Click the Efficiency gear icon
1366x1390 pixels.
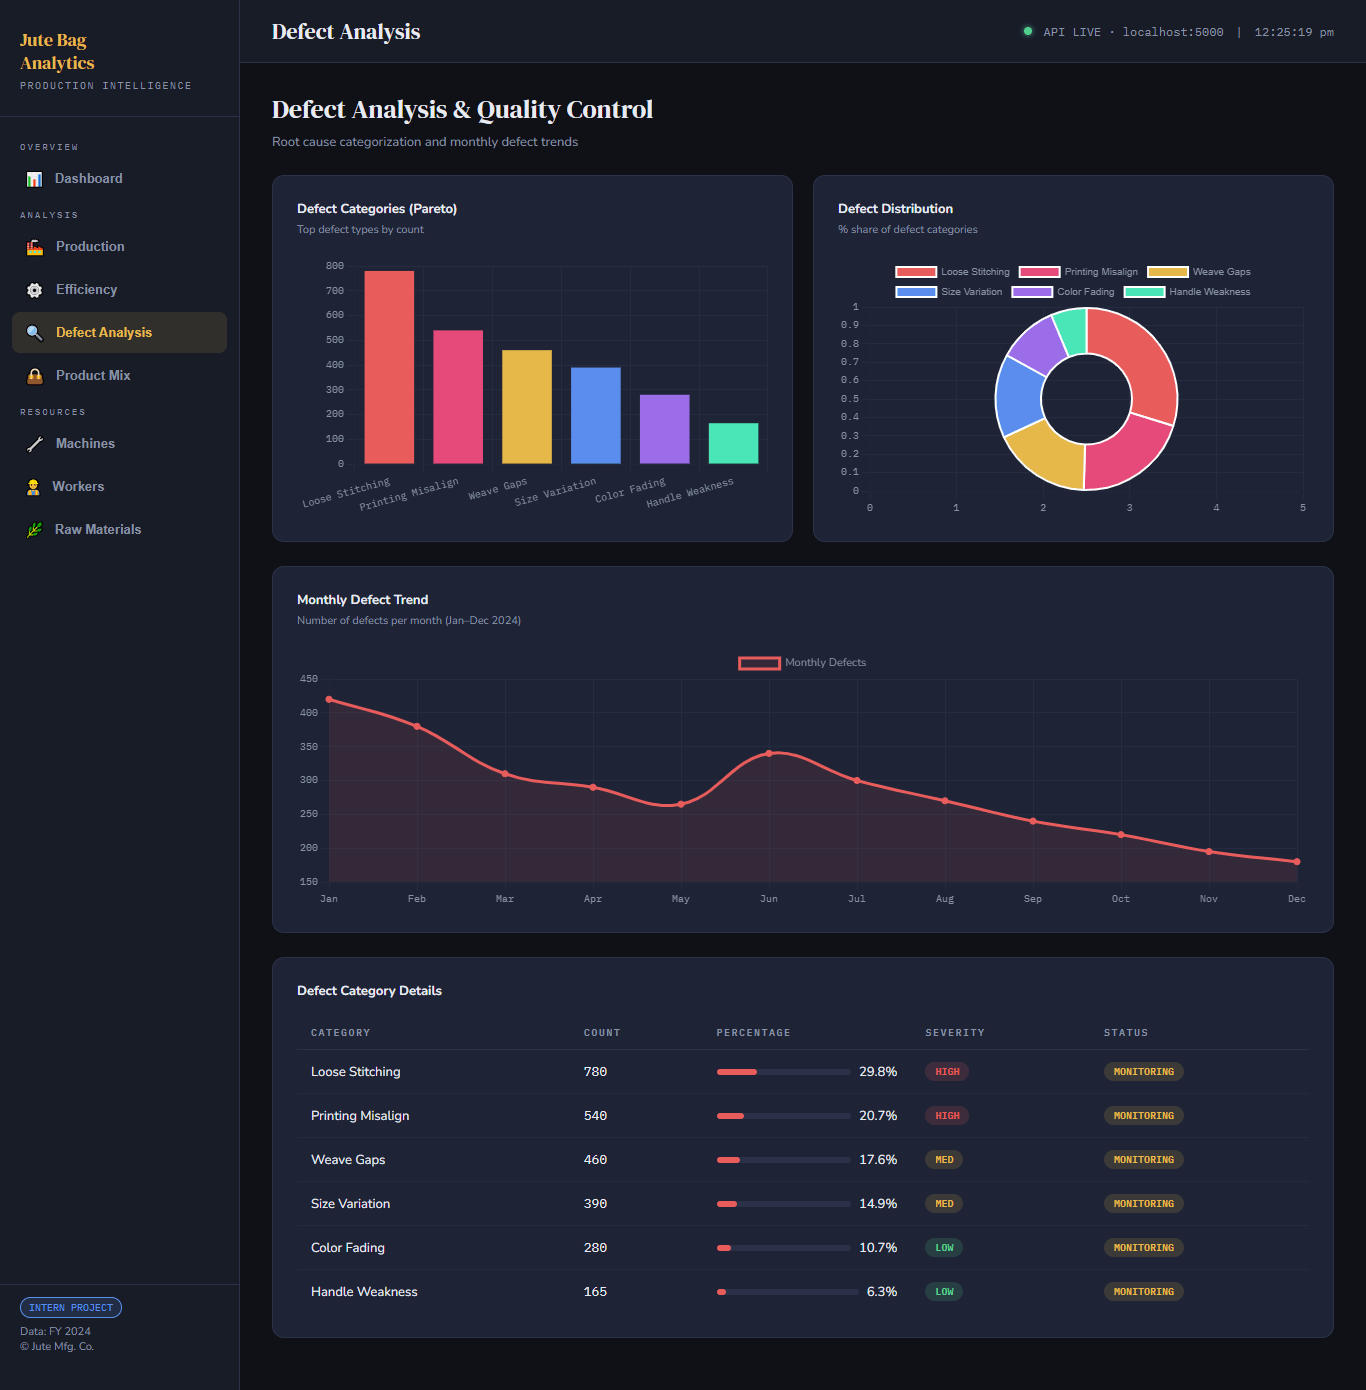[x=35, y=290]
